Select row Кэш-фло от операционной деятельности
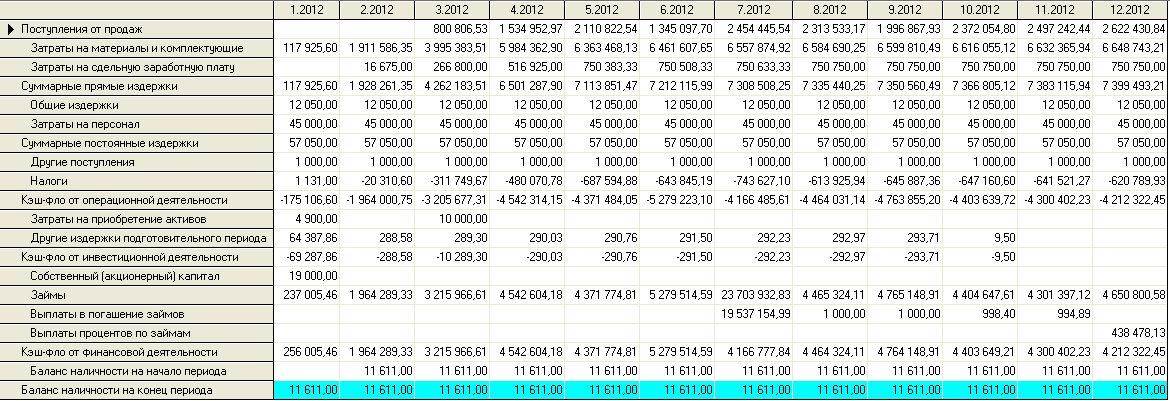 point(137,200)
